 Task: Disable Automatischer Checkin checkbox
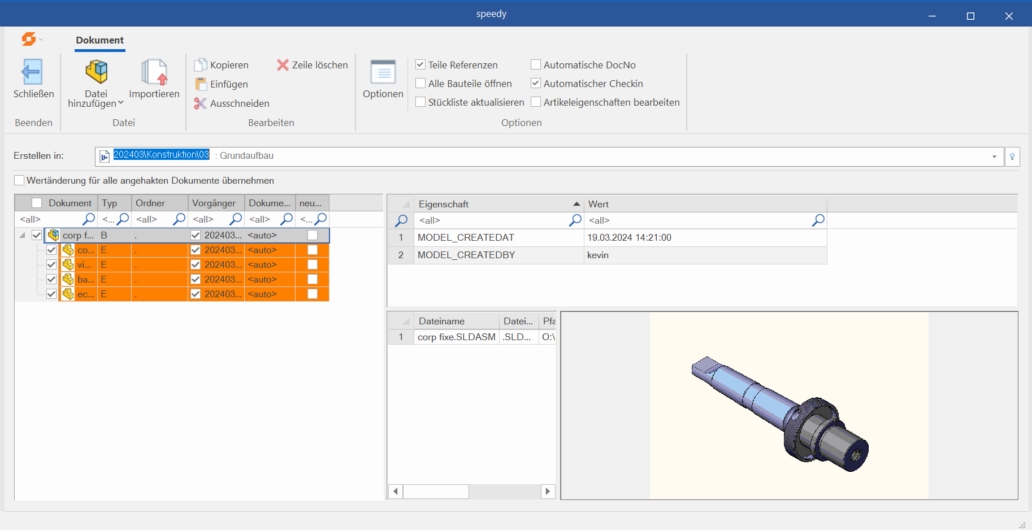(536, 84)
